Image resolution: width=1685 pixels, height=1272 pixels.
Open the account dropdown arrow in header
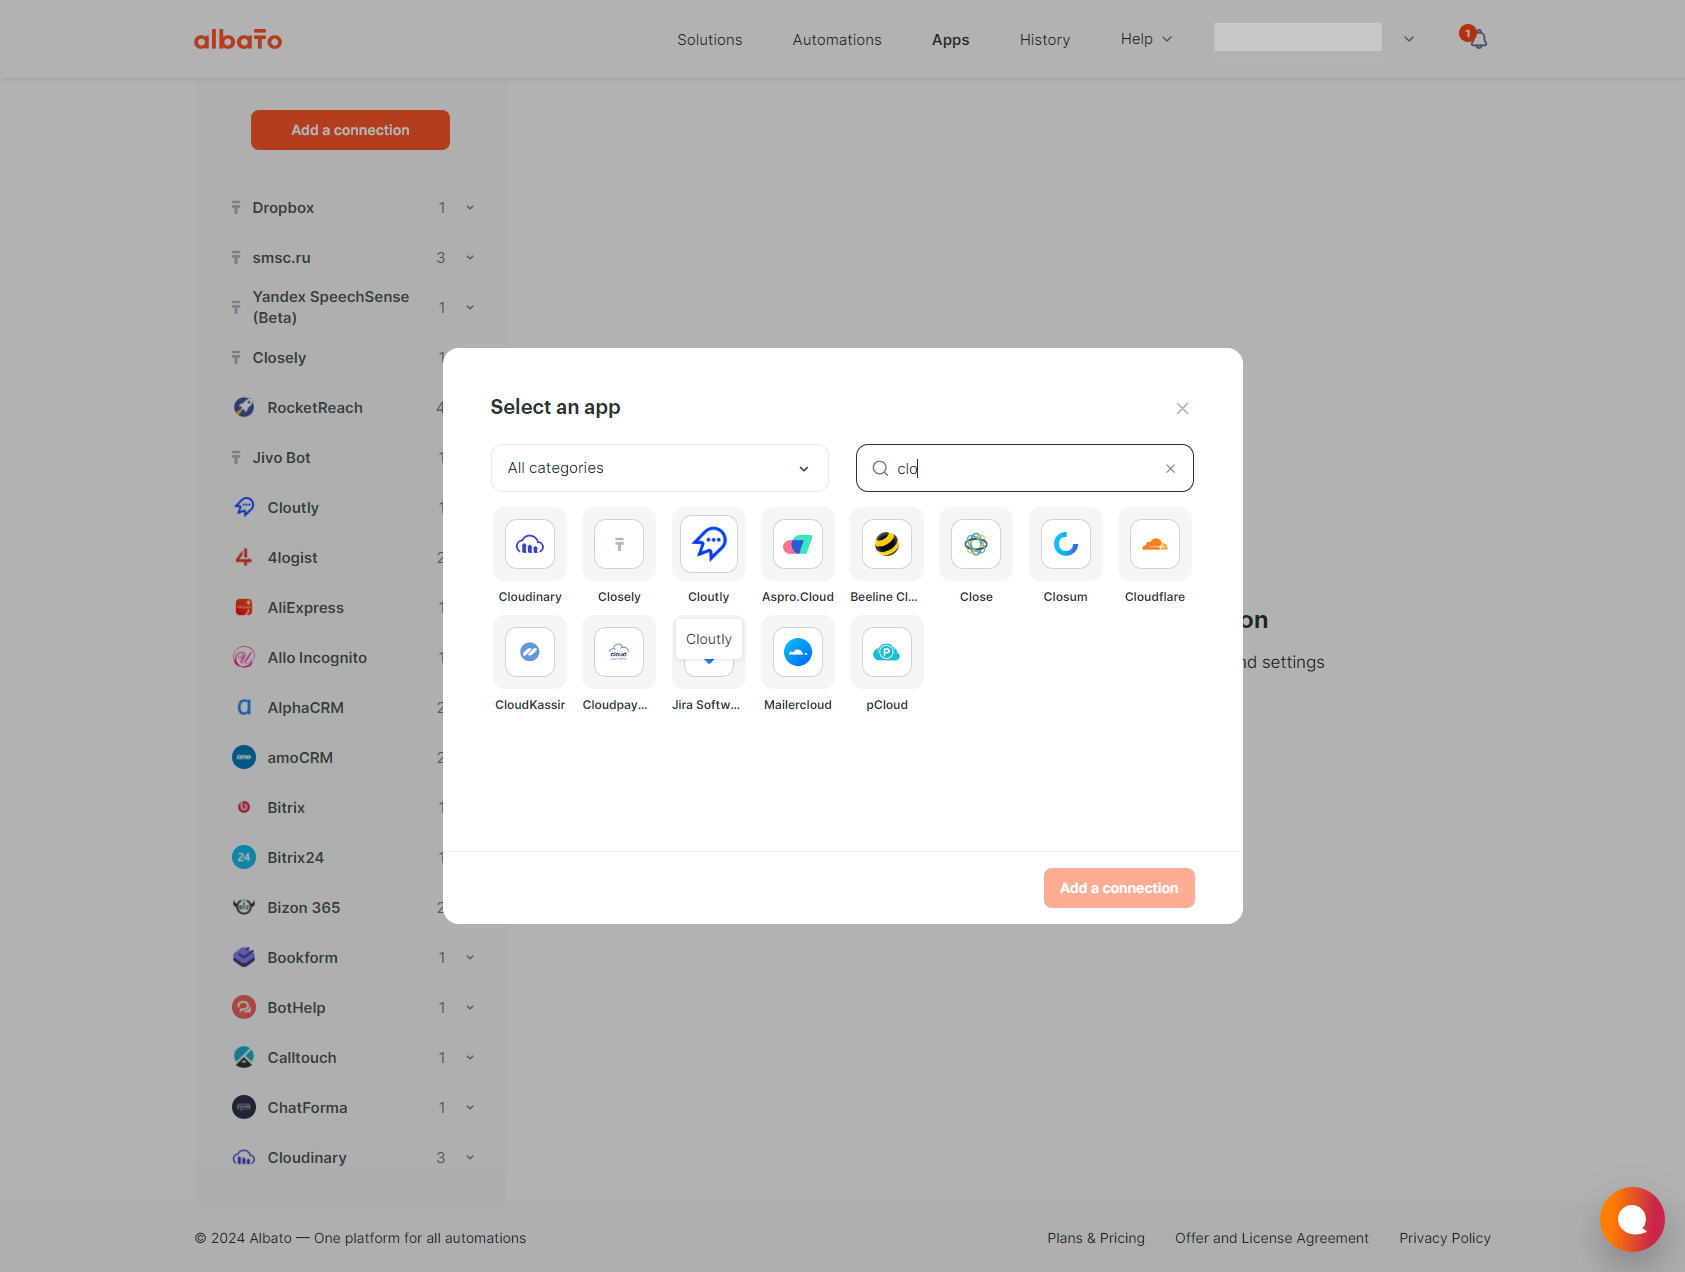tap(1409, 39)
